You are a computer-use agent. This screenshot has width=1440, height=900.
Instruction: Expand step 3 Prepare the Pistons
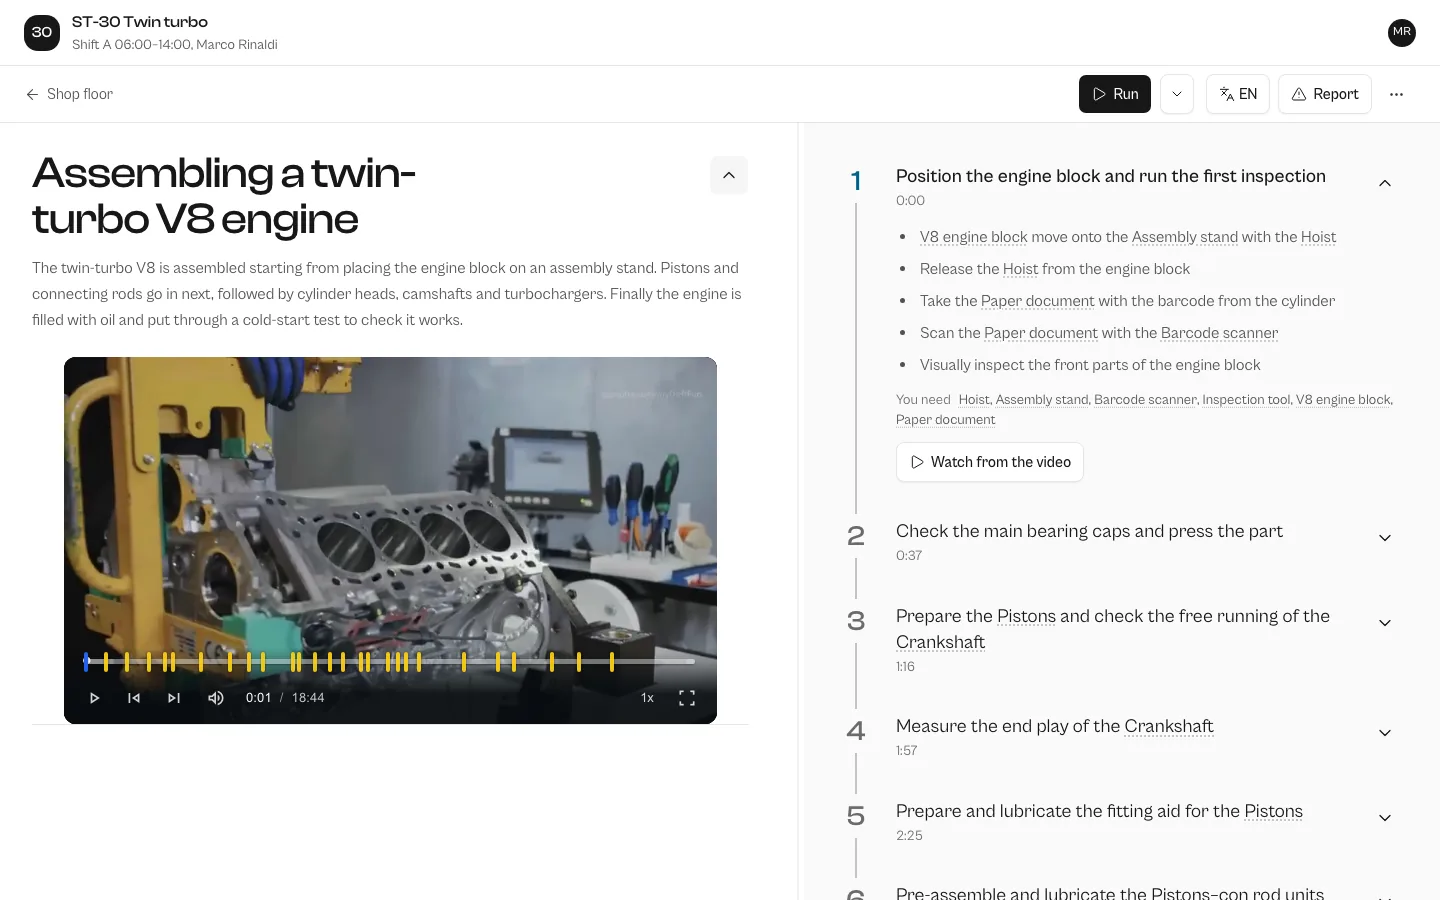tap(1385, 623)
